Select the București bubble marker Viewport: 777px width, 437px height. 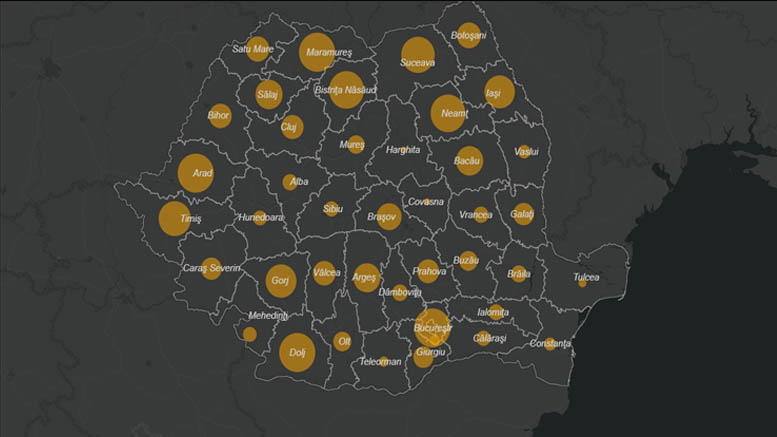click(432, 327)
